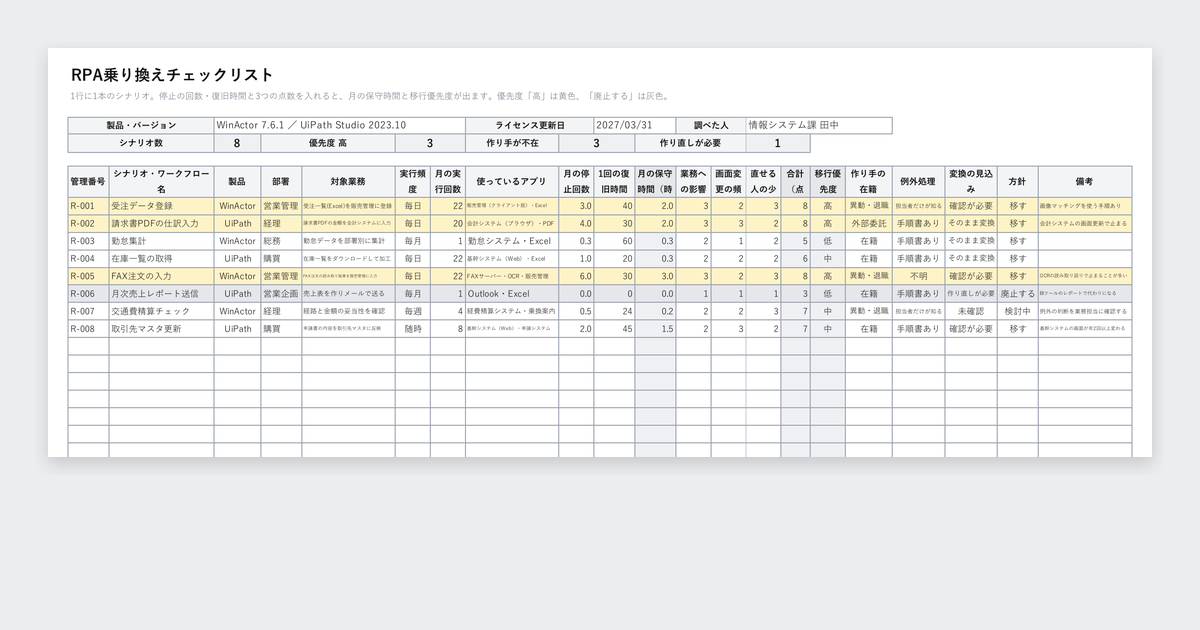Edit the '情報システム課 田中' field
Viewport: 1200px width, 630px height.
coord(819,125)
